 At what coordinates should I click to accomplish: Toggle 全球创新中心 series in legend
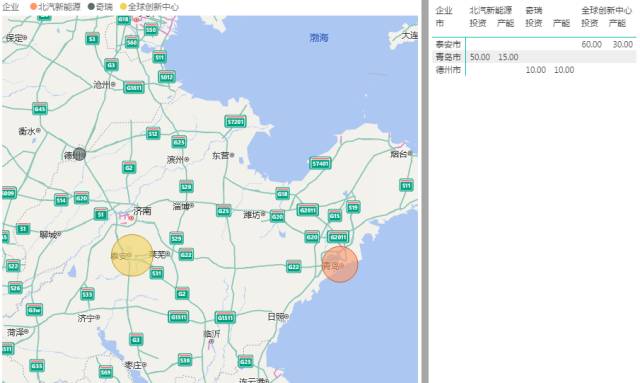149,7
